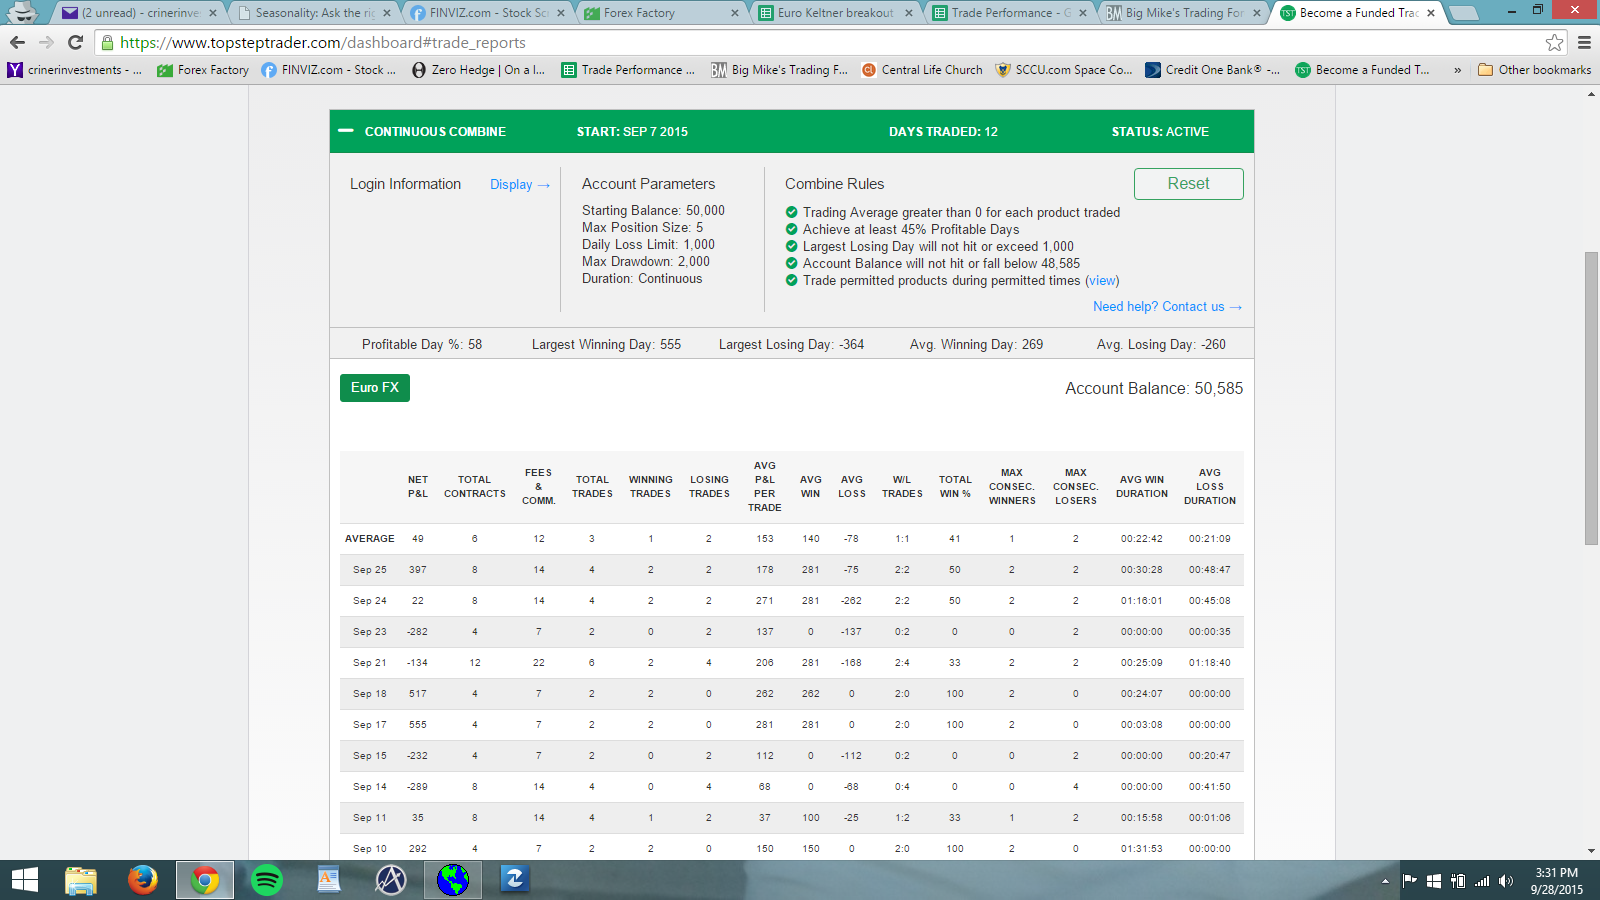Open Spotify from taskbar

pyautogui.click(x=267, y=880)
